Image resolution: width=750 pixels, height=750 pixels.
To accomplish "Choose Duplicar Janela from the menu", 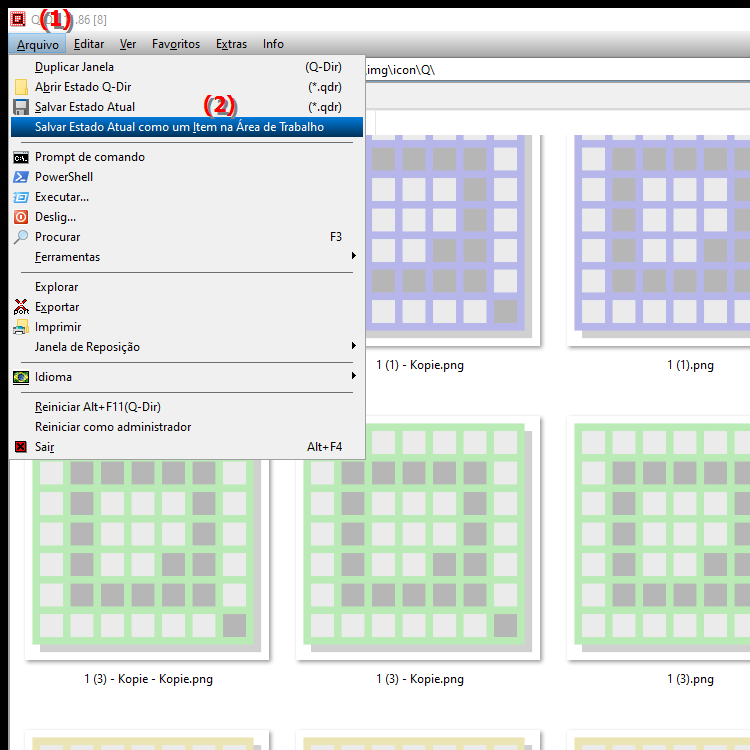I will [x=74, y=67].
